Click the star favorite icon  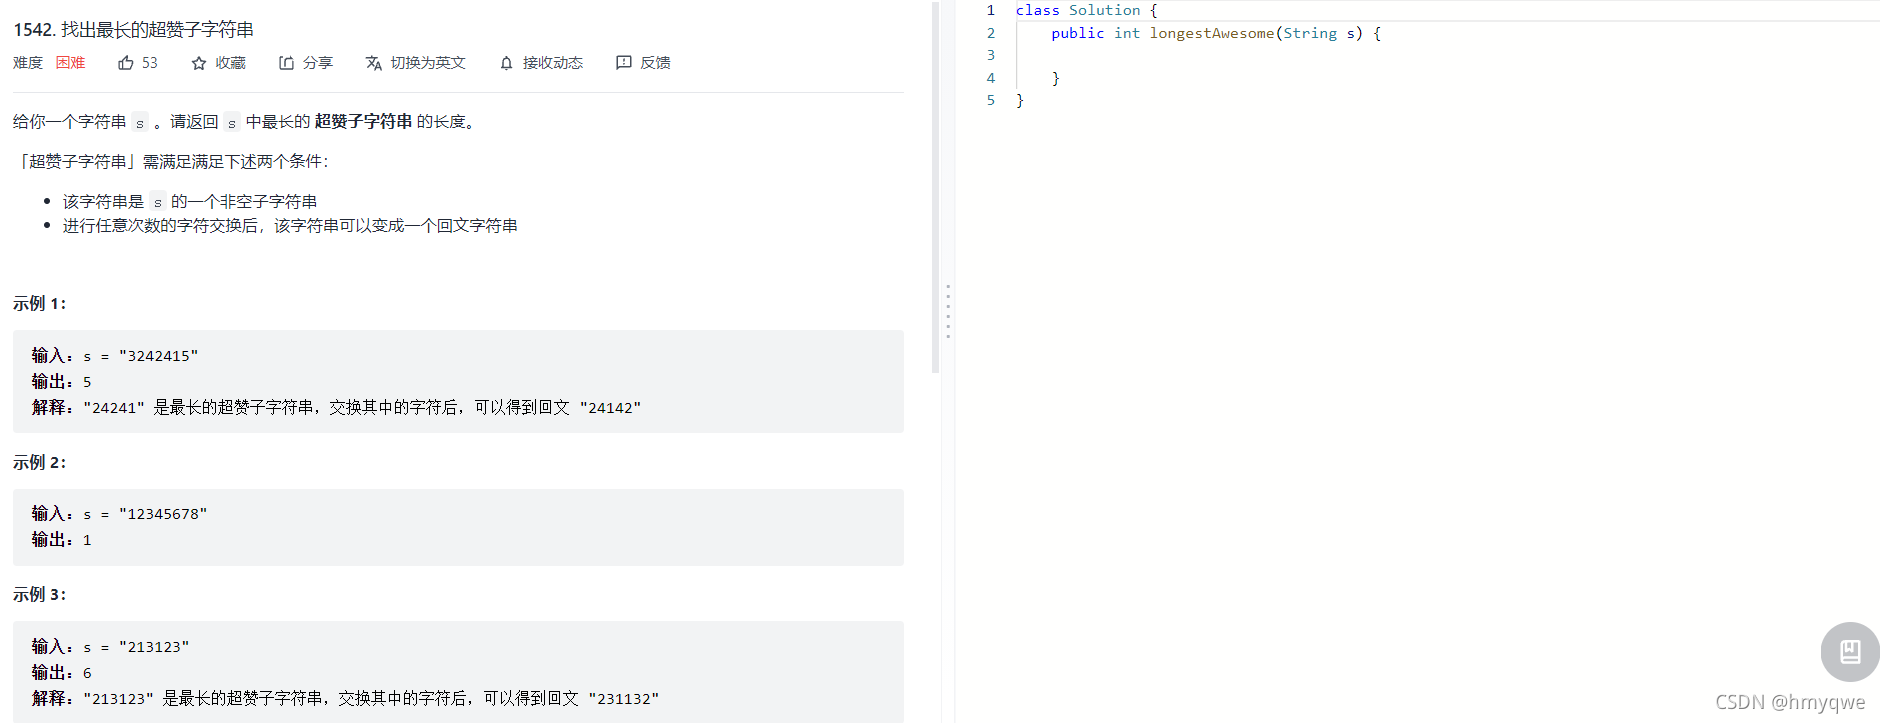click(x=199, y=63)
